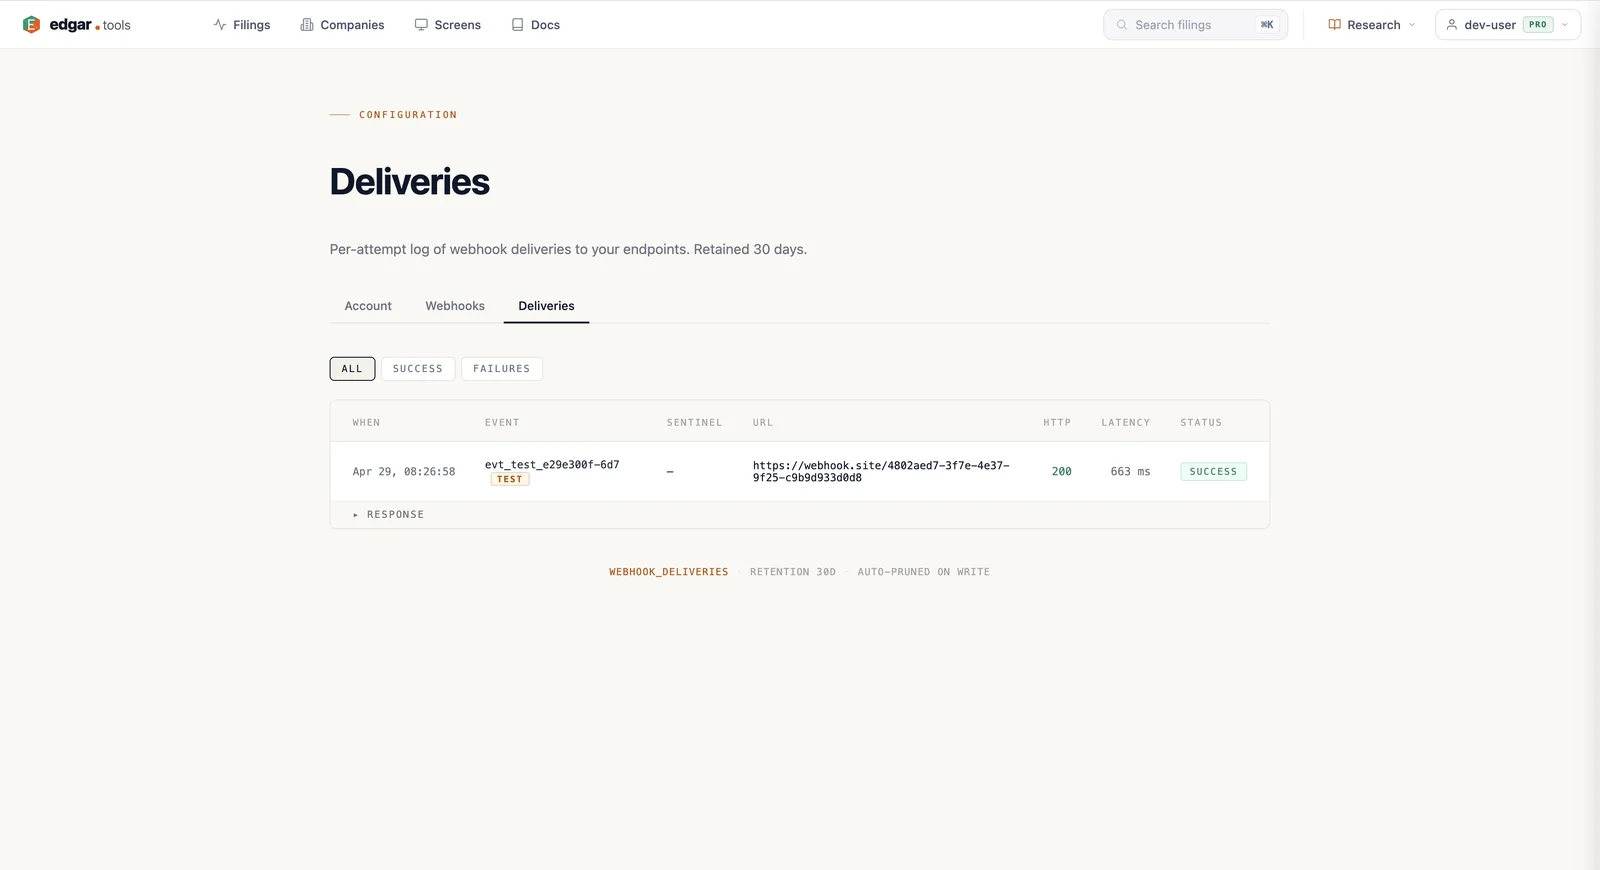Click the LATENCY column header
Screen dimensions: 1600x870
[1126, 423]
